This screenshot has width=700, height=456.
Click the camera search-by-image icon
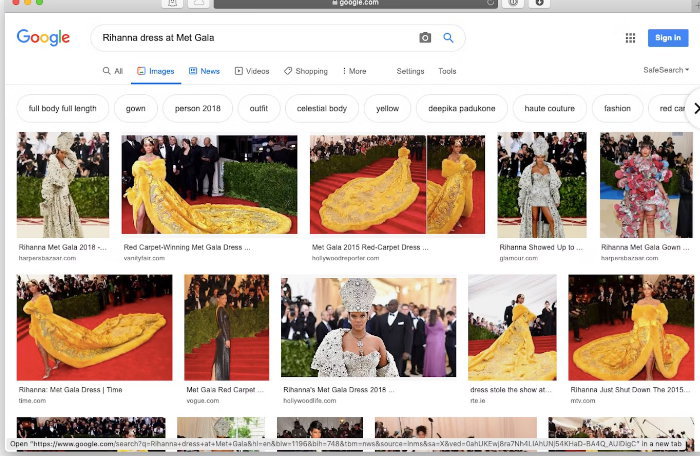425,38
